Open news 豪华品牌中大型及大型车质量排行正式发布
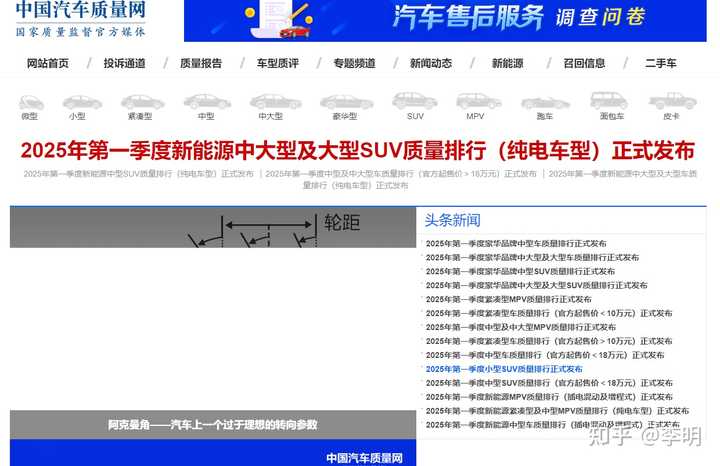720x466 pixels. (532, 258)
